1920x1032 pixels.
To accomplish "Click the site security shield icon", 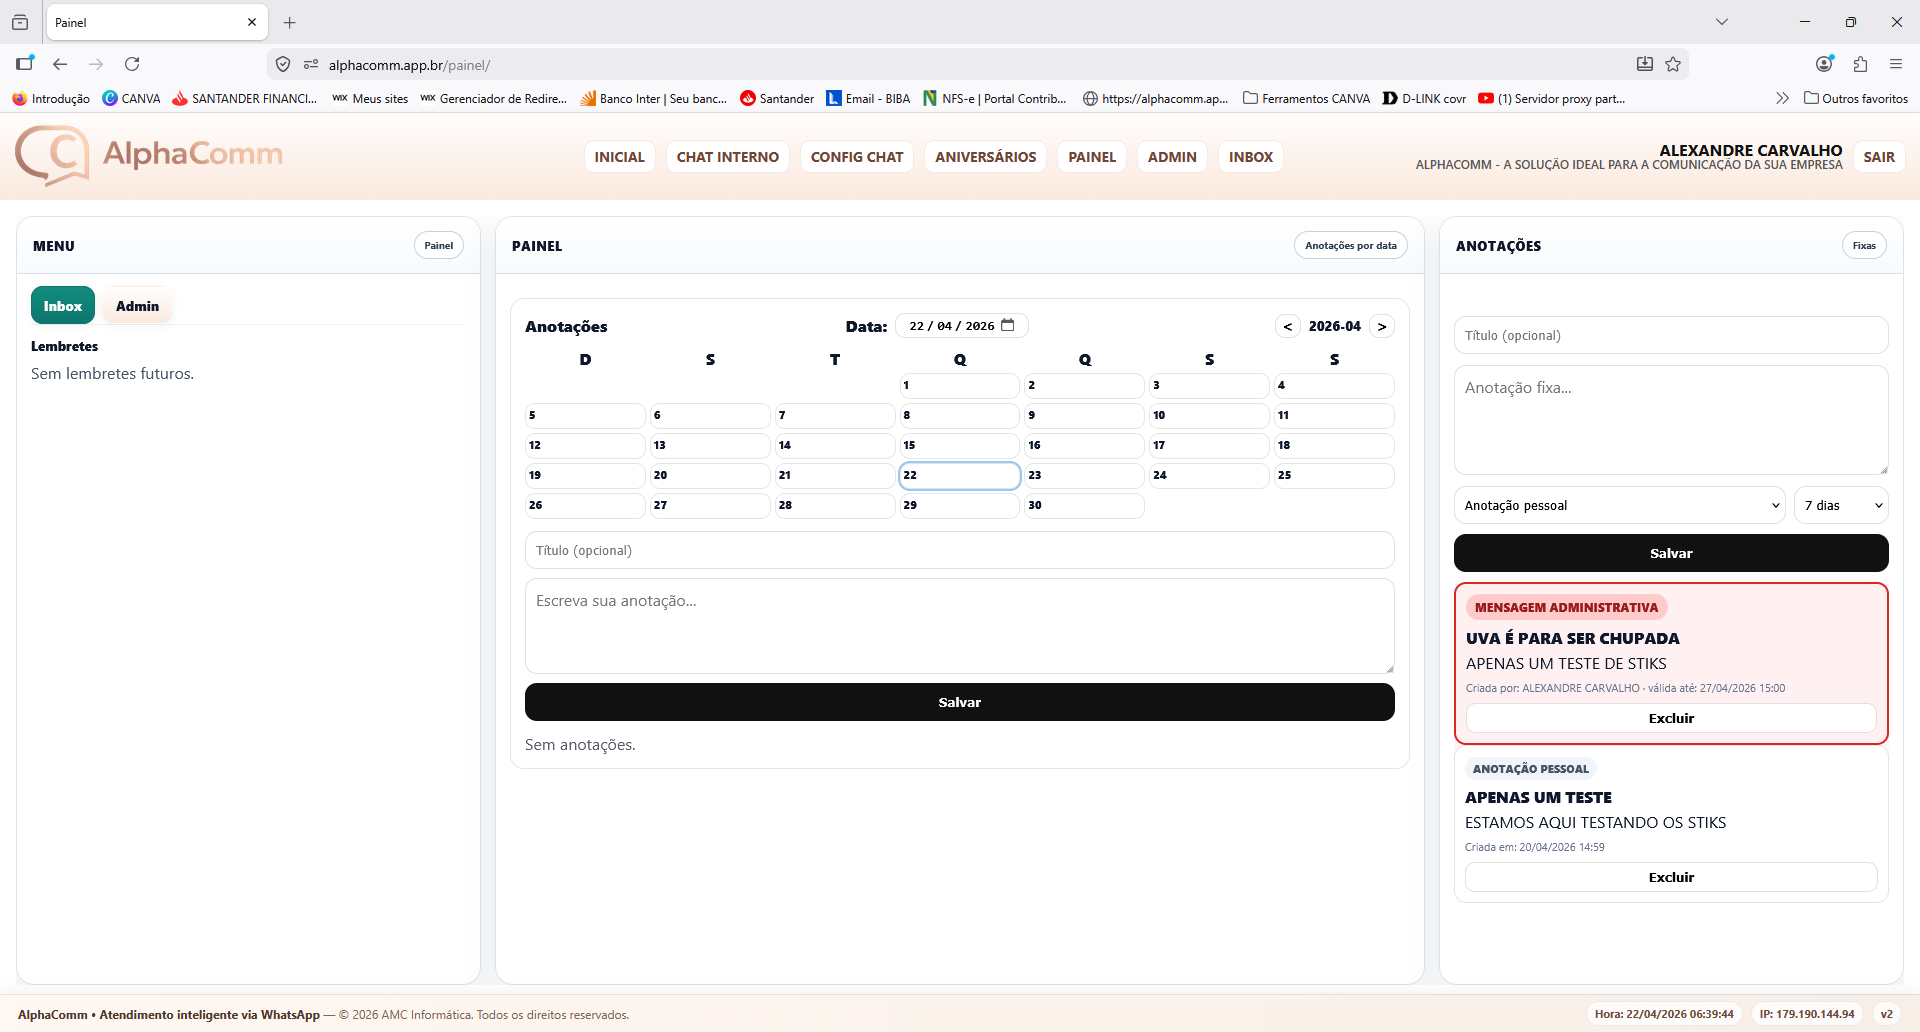I will (283, 64).
